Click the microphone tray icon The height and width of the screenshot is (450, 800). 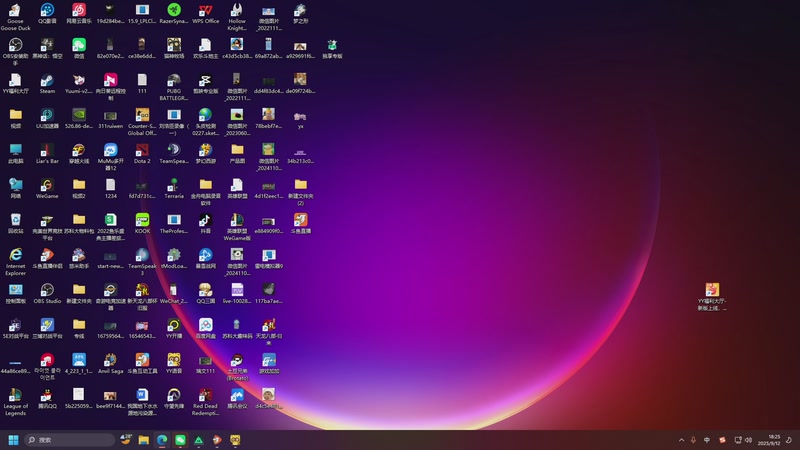693,440
